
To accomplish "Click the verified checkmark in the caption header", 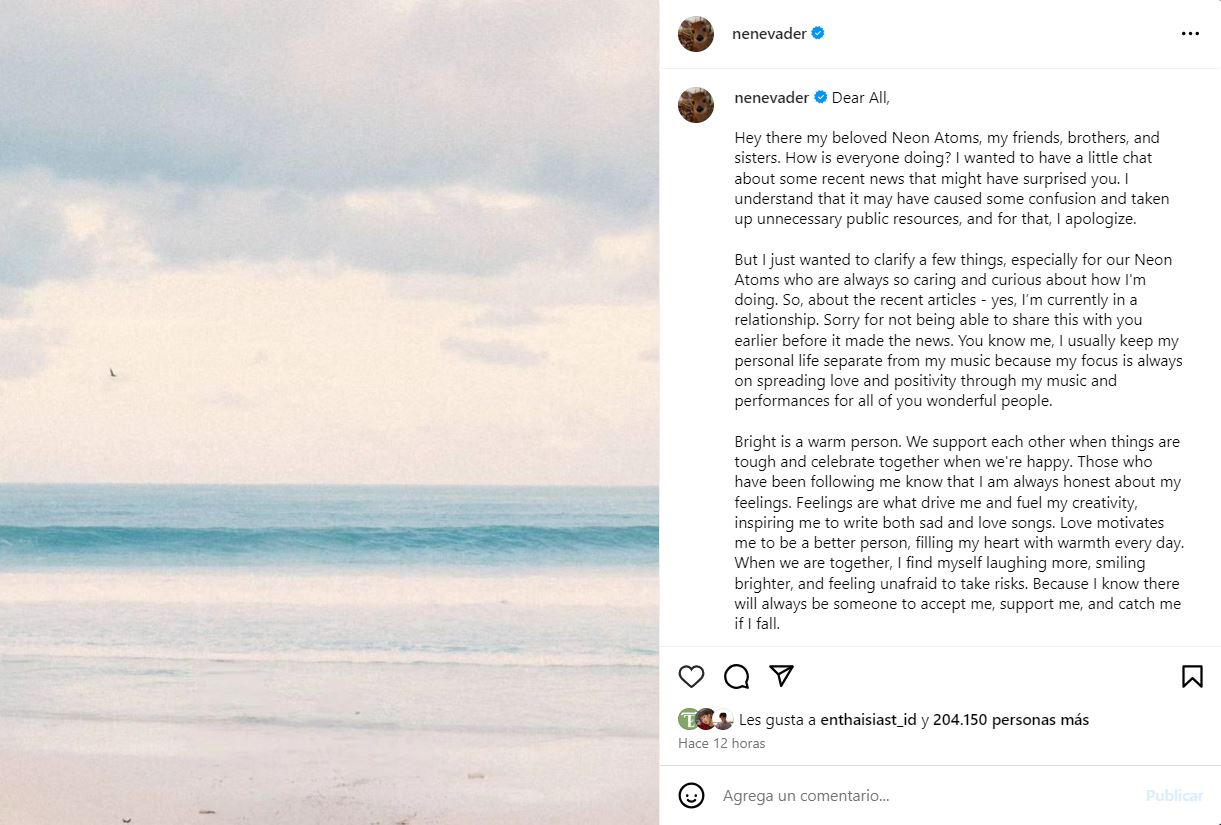I will click(823, 97).
